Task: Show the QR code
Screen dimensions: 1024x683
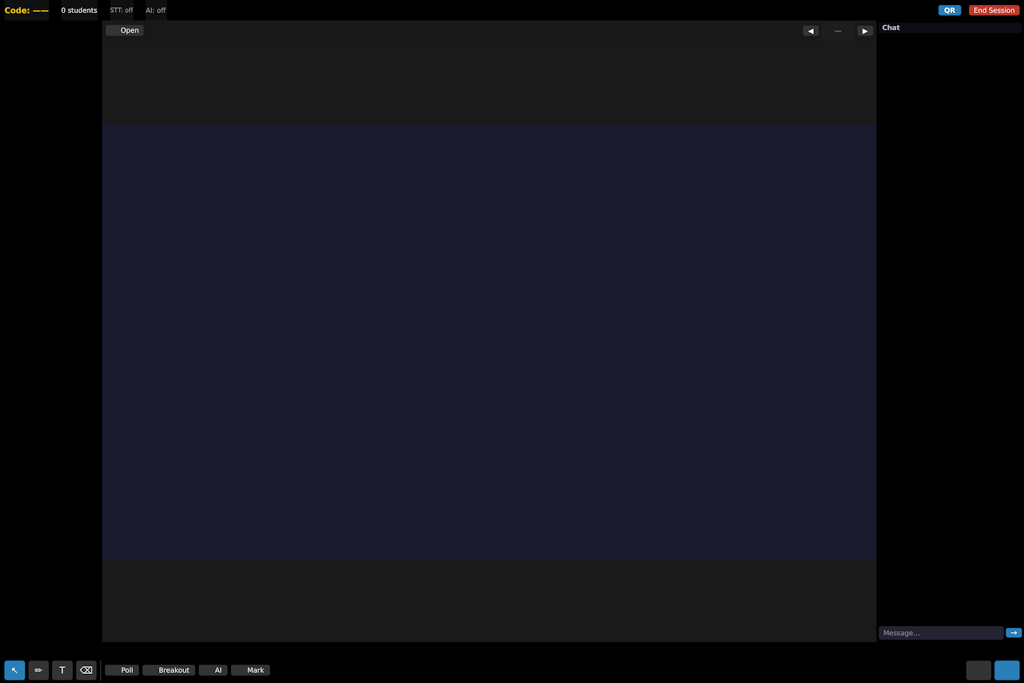Action: 950,10
